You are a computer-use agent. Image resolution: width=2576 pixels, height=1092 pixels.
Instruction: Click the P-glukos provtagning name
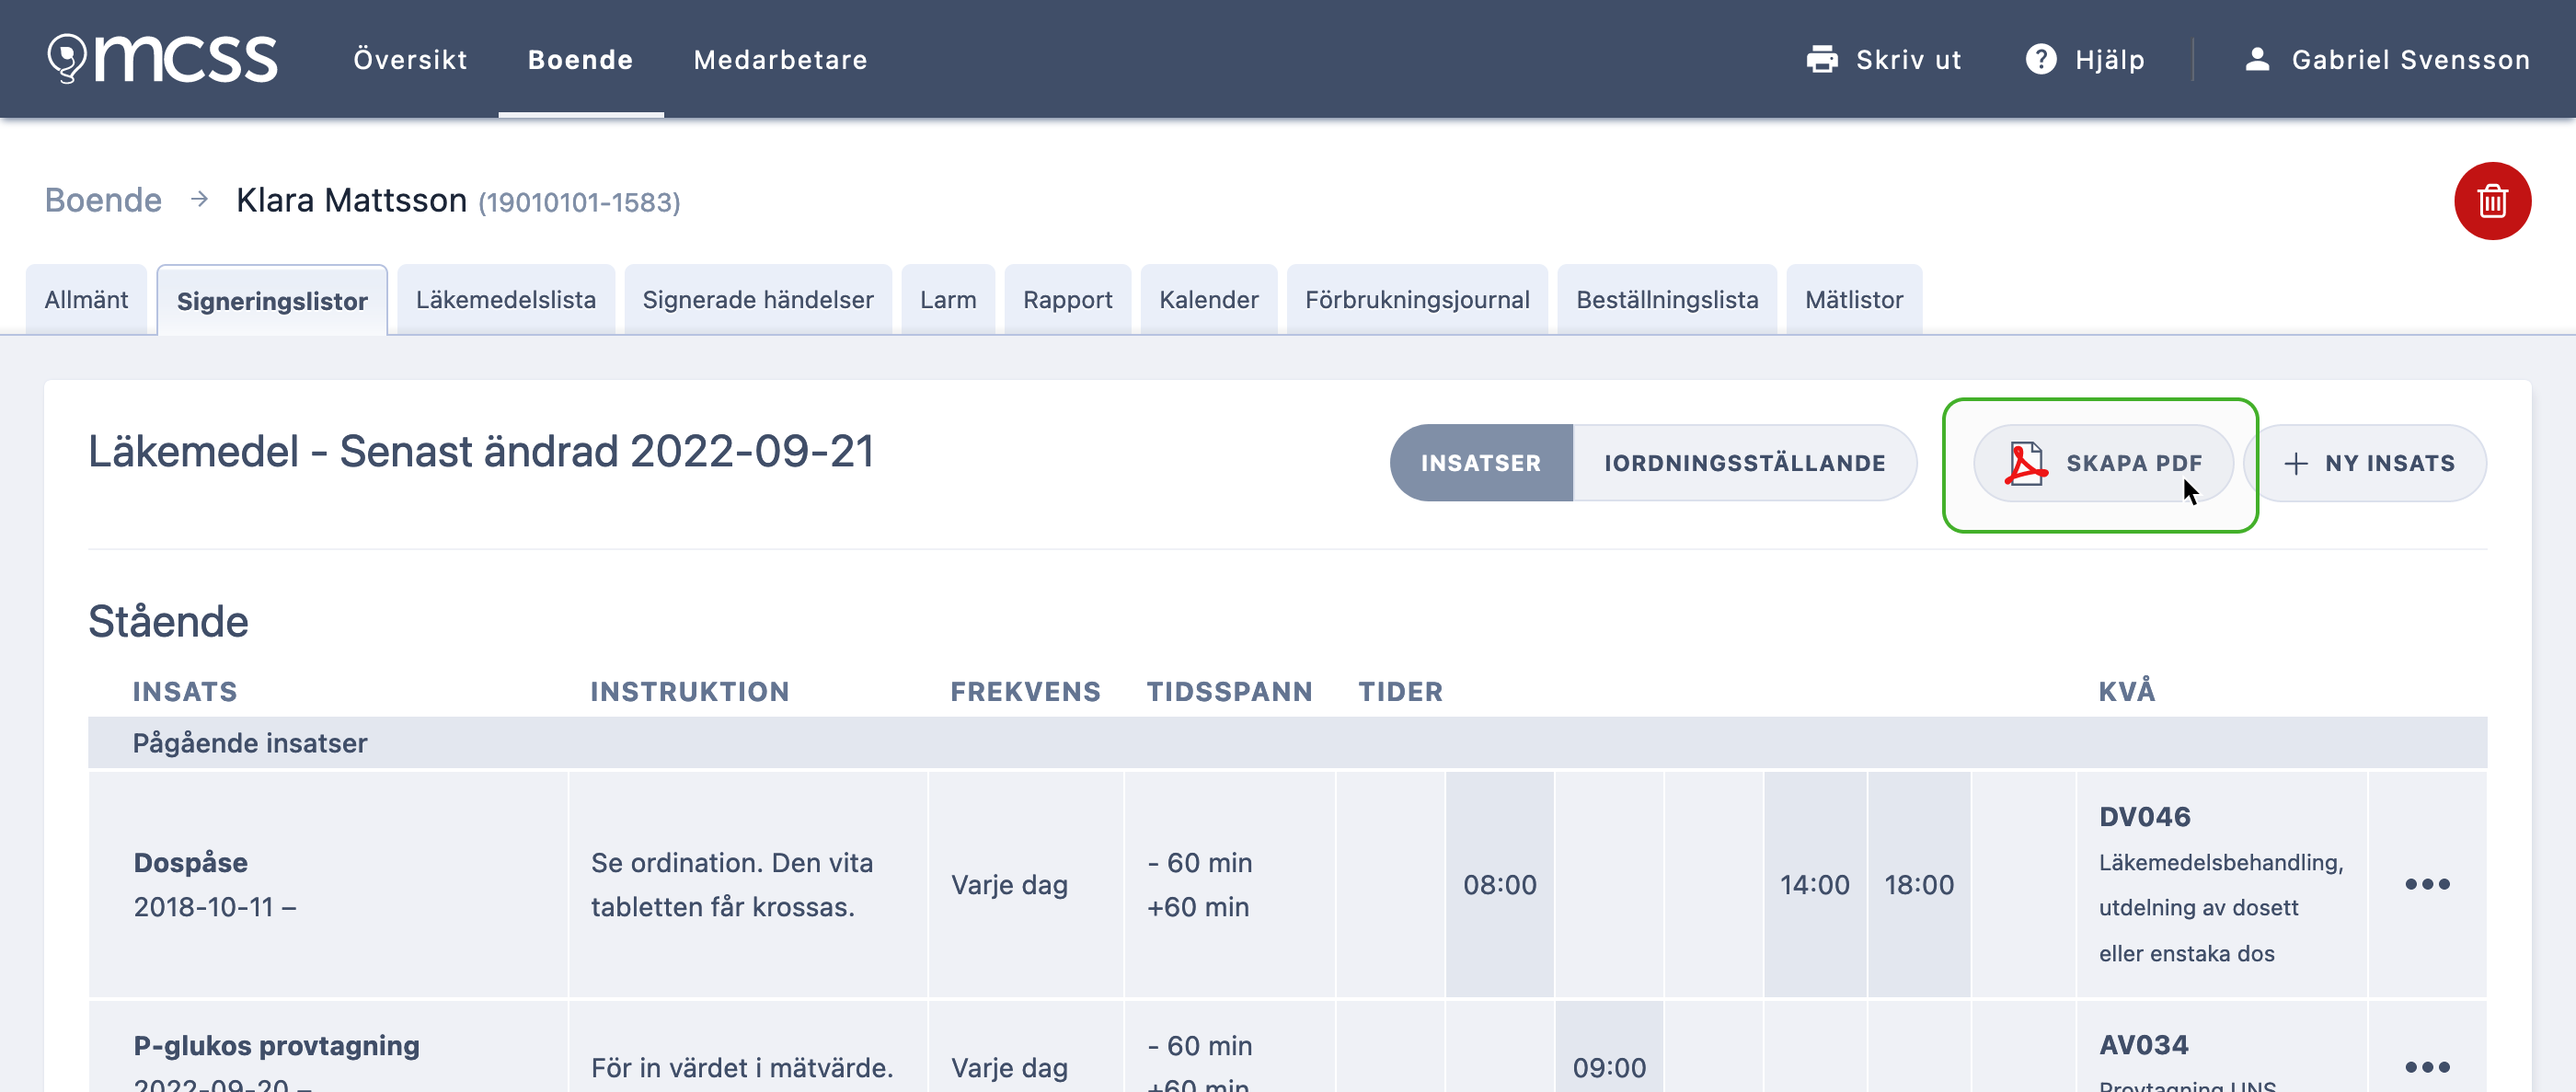276,1045
